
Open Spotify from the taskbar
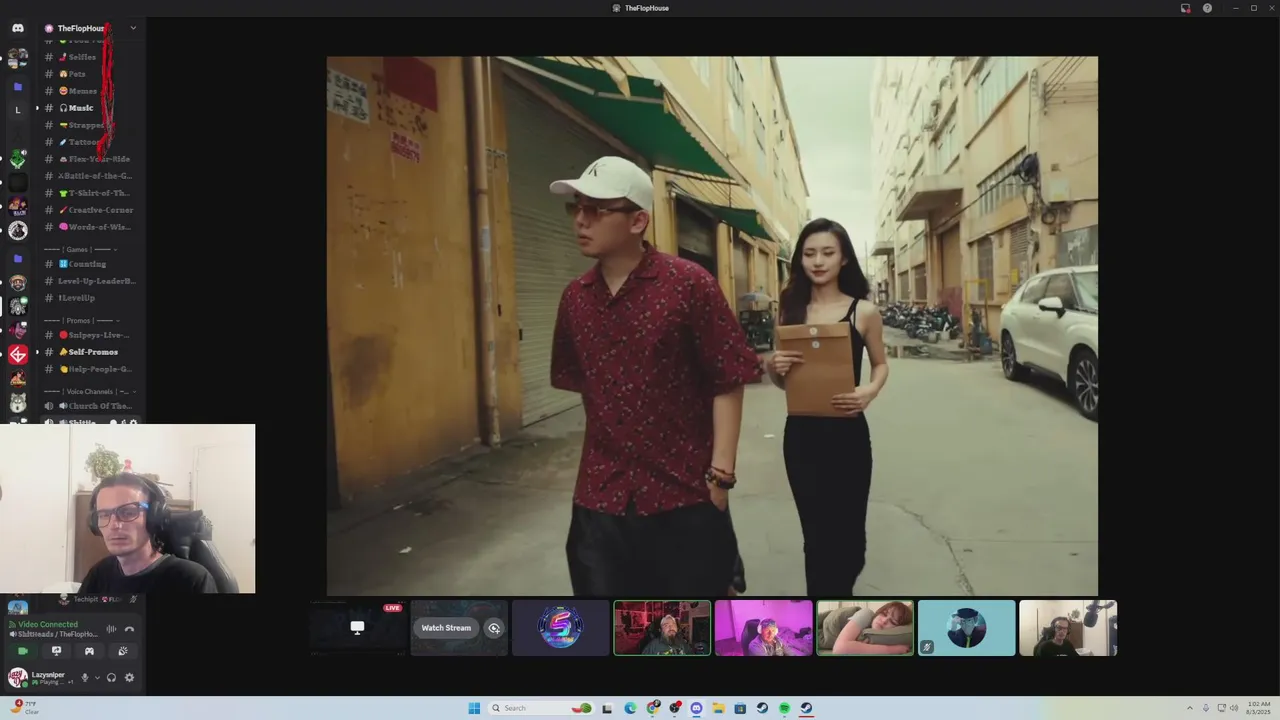784,708
